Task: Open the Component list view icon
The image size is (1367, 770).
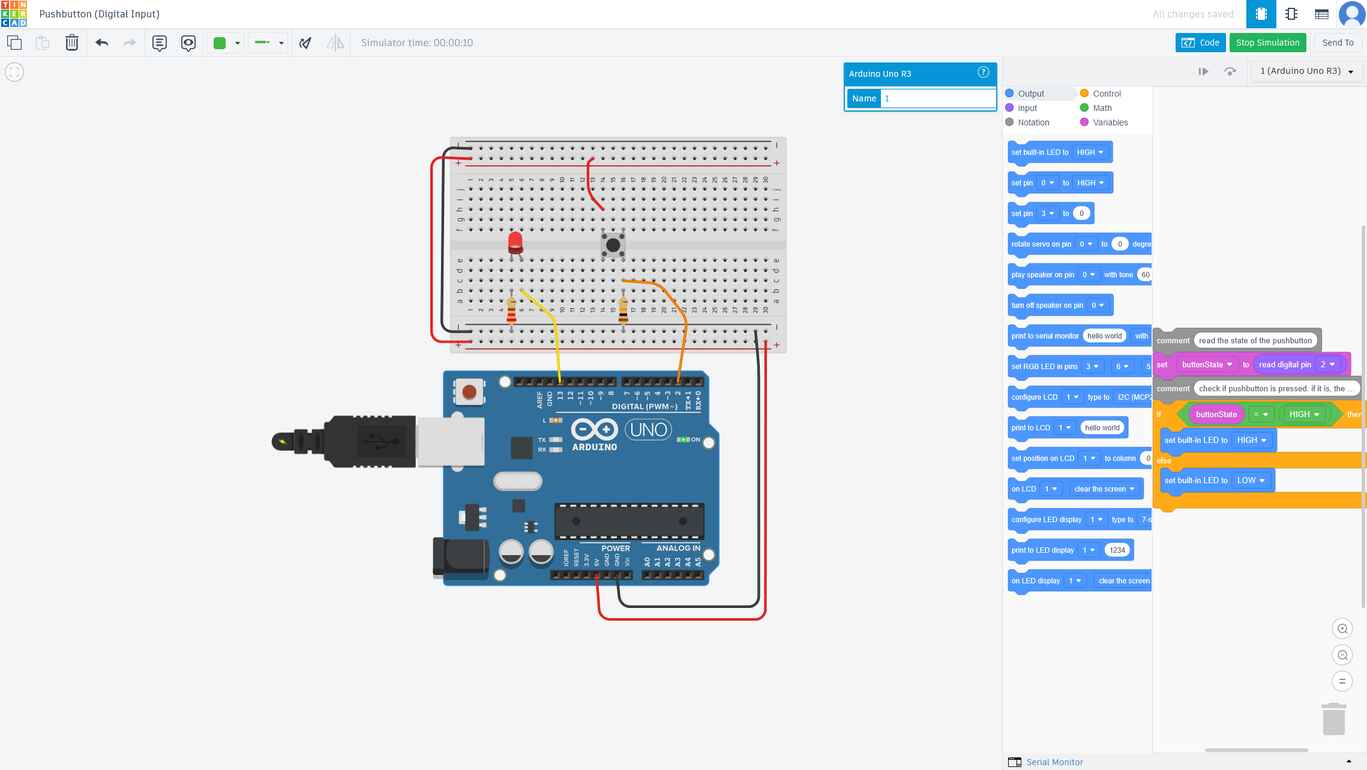Action: click(1321, 14)
